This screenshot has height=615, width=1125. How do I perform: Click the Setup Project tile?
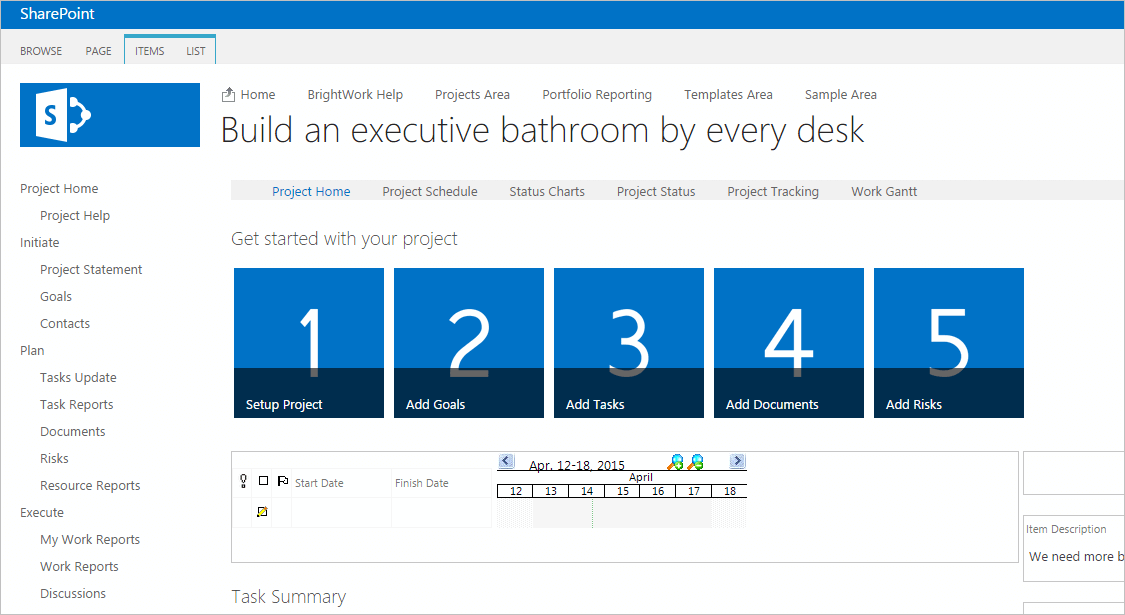[309, 342]
